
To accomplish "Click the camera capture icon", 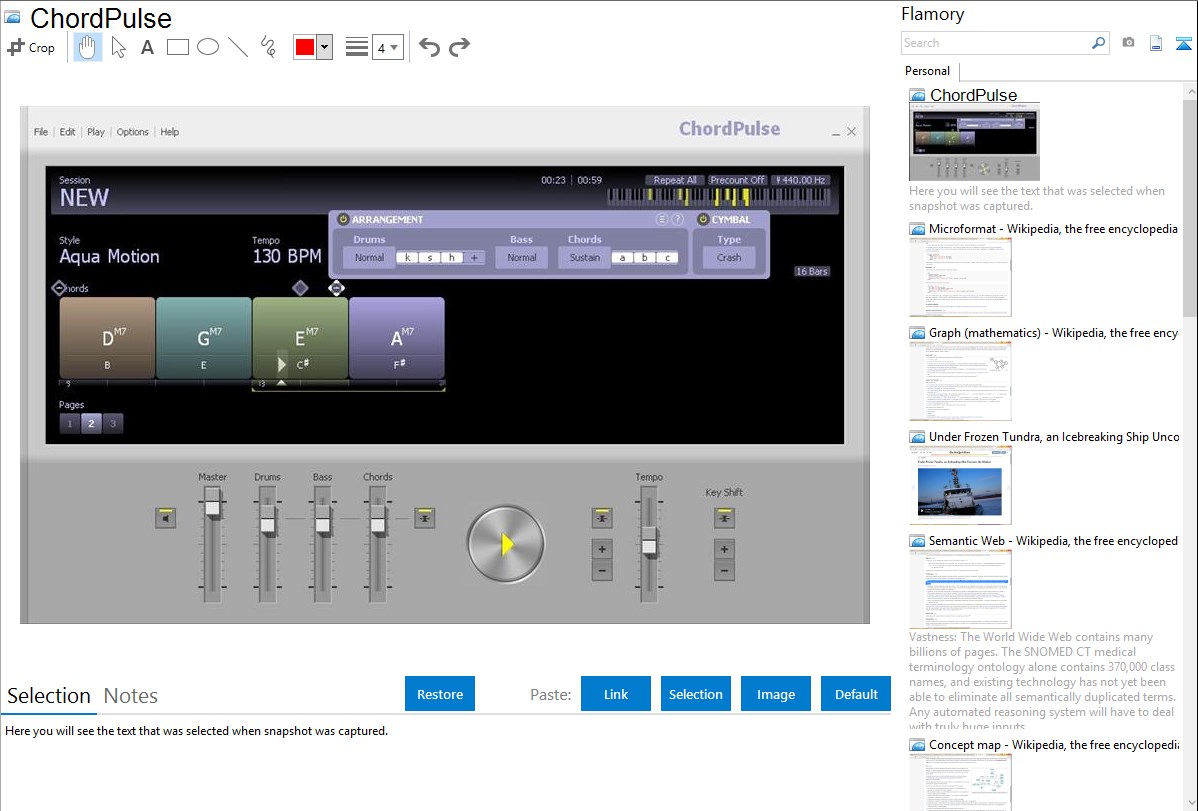I will tap(1128, 43).
